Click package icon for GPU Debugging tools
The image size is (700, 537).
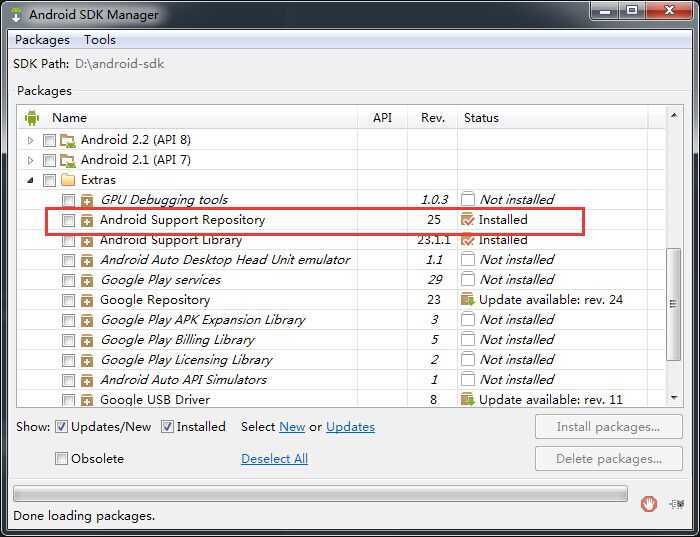[x=87, y=200]
